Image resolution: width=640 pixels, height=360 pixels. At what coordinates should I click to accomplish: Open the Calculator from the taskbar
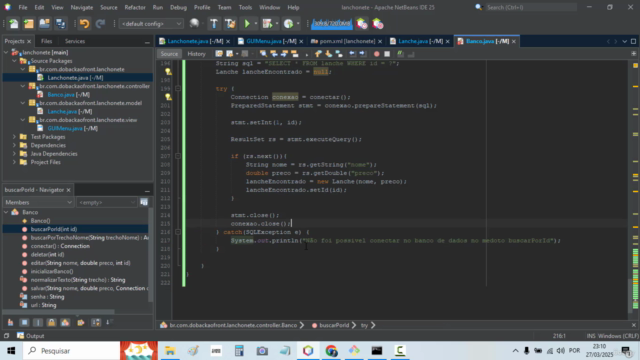(239, 351)
